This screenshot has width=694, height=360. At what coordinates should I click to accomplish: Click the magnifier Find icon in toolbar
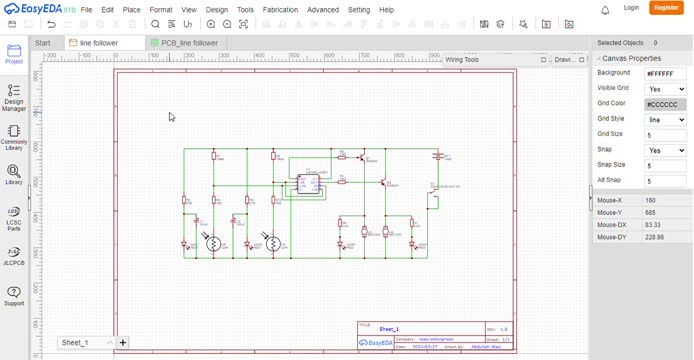pos(155,24)
